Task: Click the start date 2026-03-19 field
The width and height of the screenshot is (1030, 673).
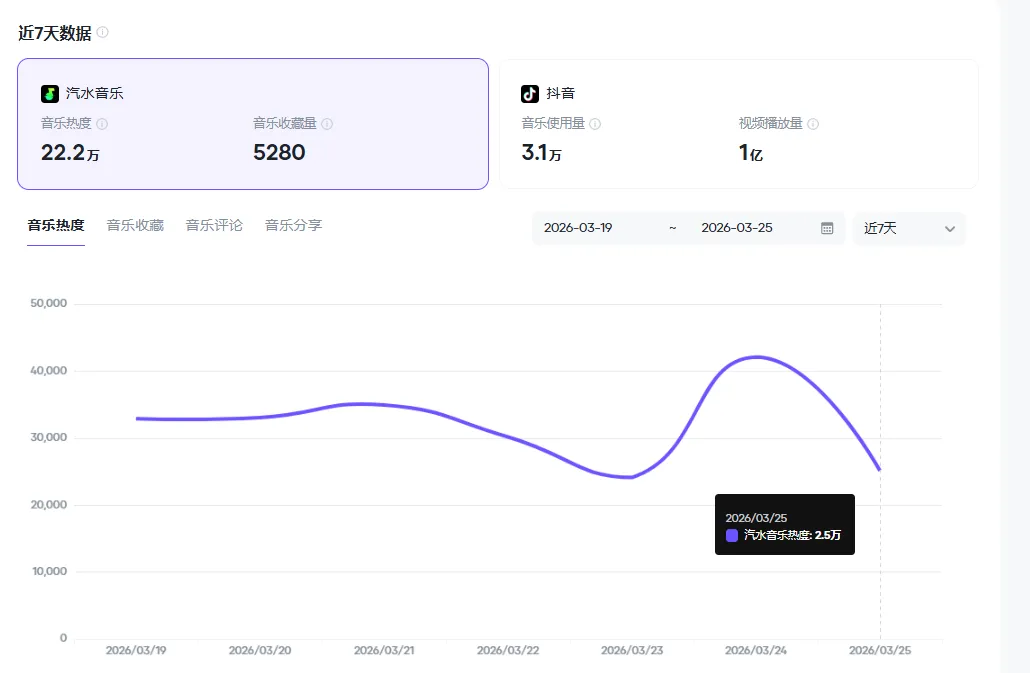Action: tap(578, 229)
